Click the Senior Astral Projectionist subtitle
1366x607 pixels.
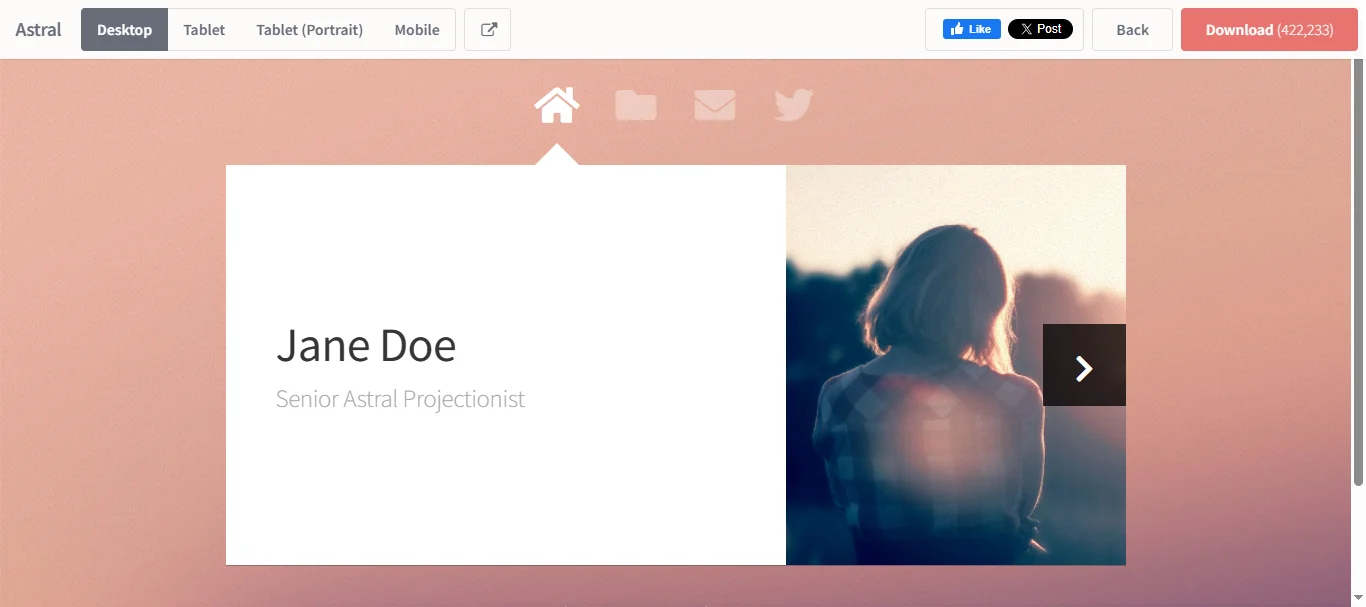click(400, 399)
